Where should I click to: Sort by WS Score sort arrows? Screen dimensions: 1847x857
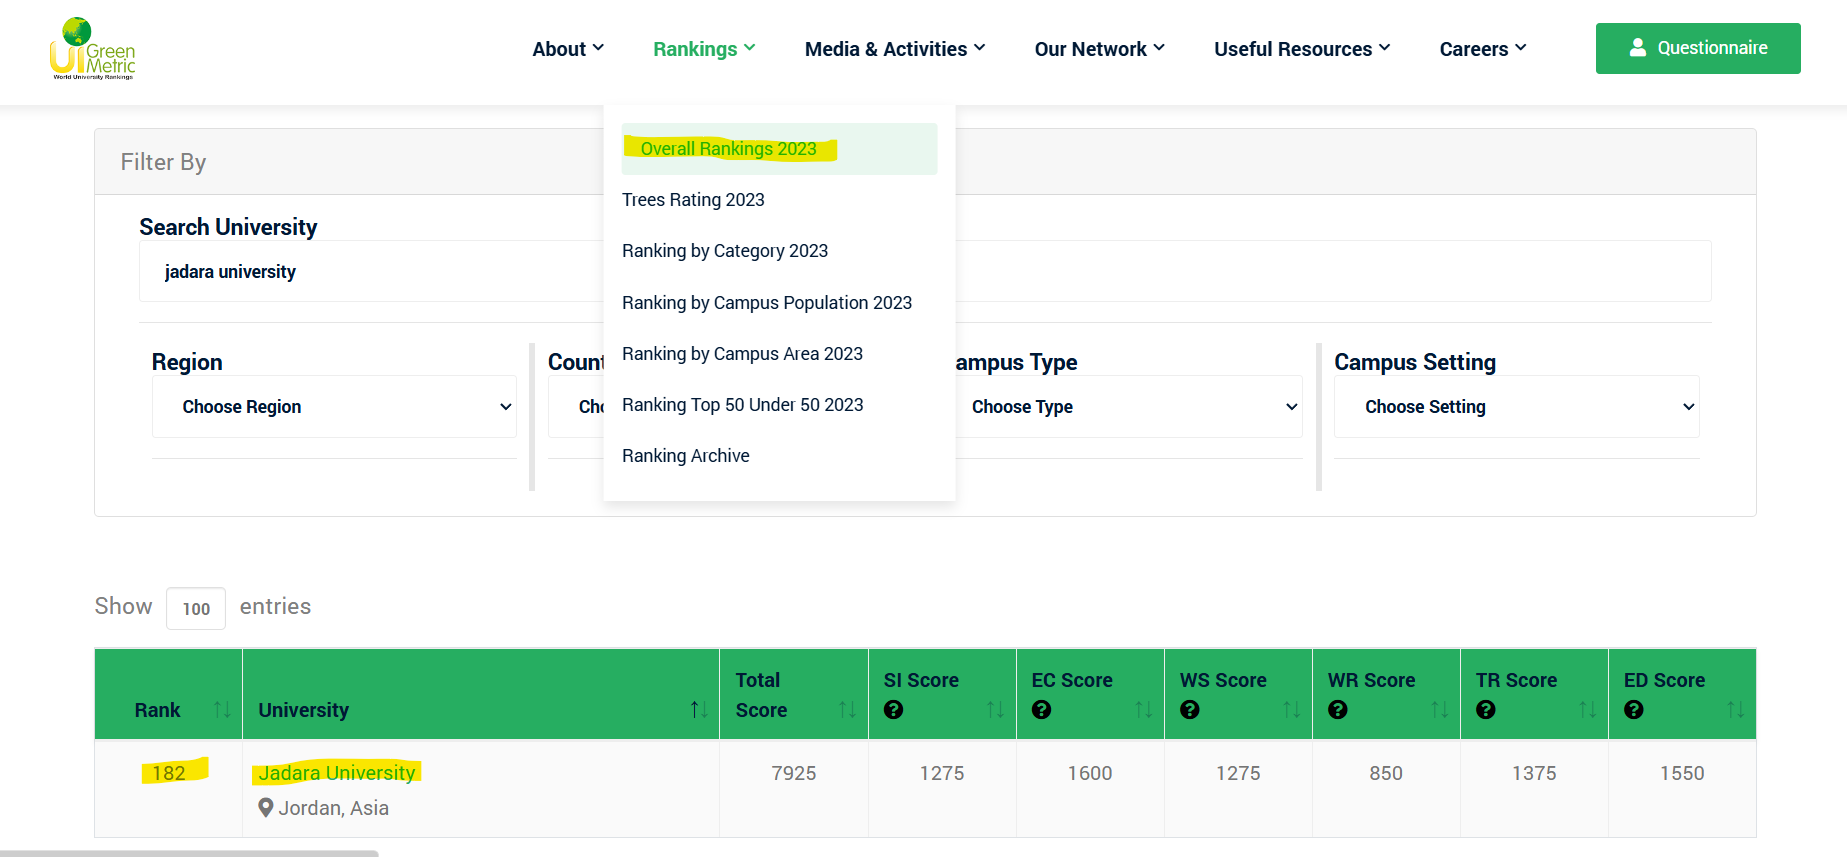pyautogui.click(x=1291, y=710)
